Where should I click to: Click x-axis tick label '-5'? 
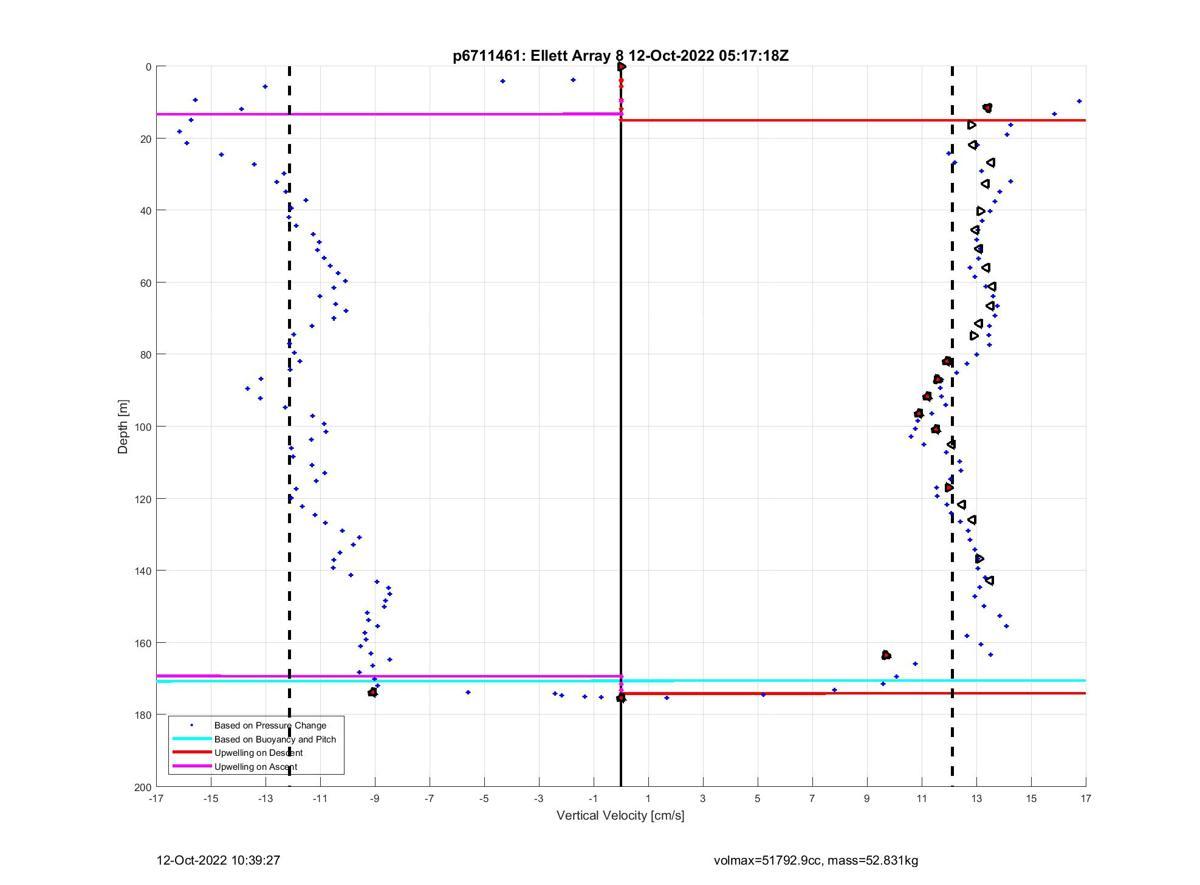pyautogui.click(x=484, y=798)
